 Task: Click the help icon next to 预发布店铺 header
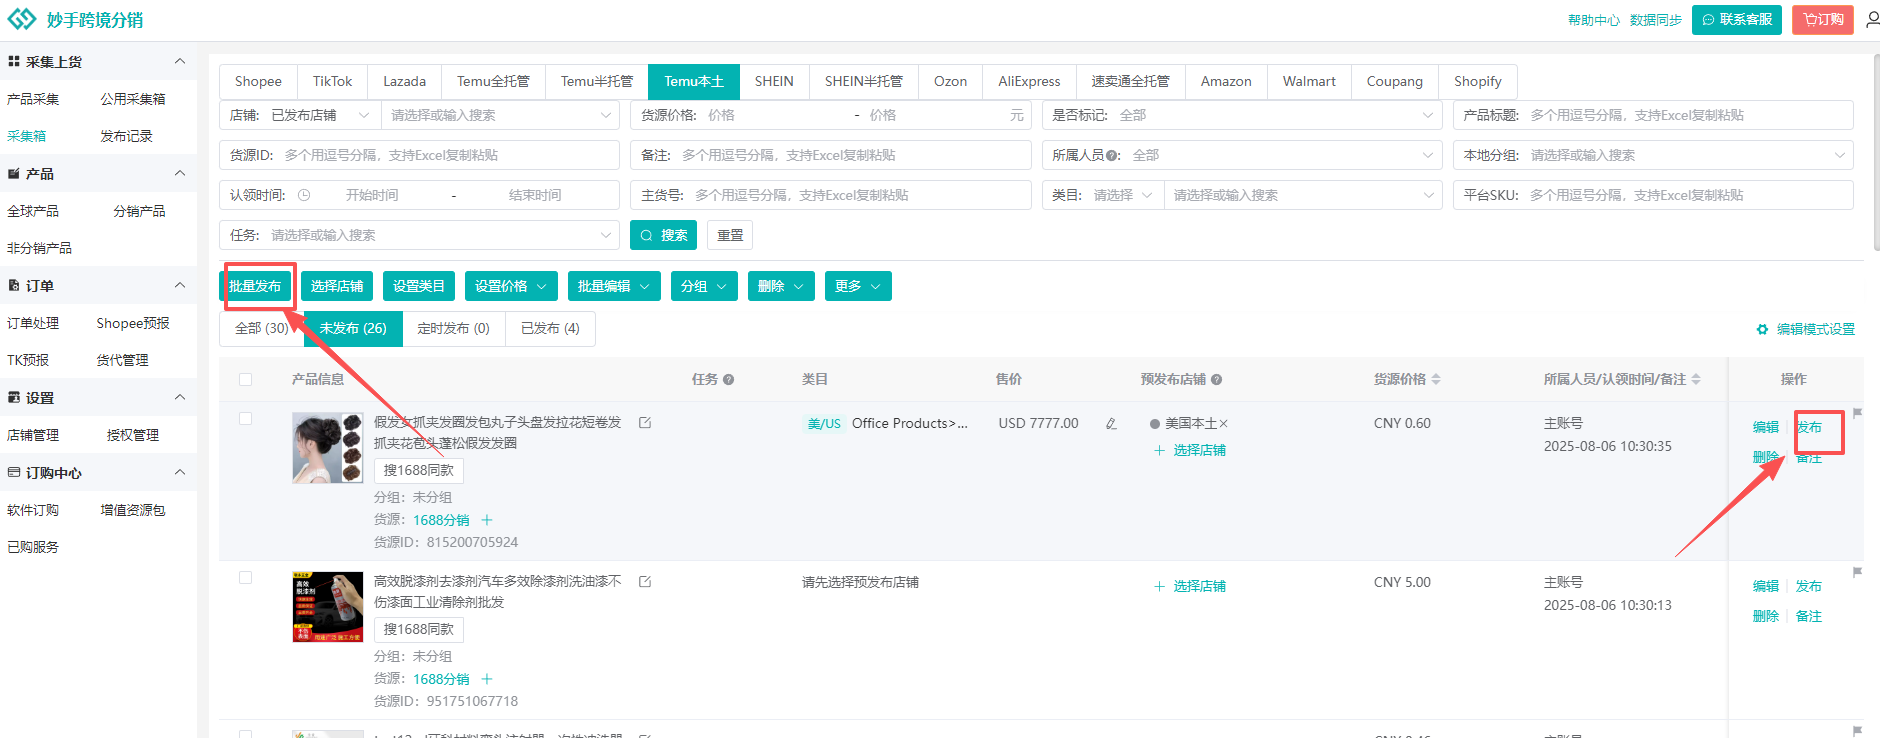point(1217,380)
